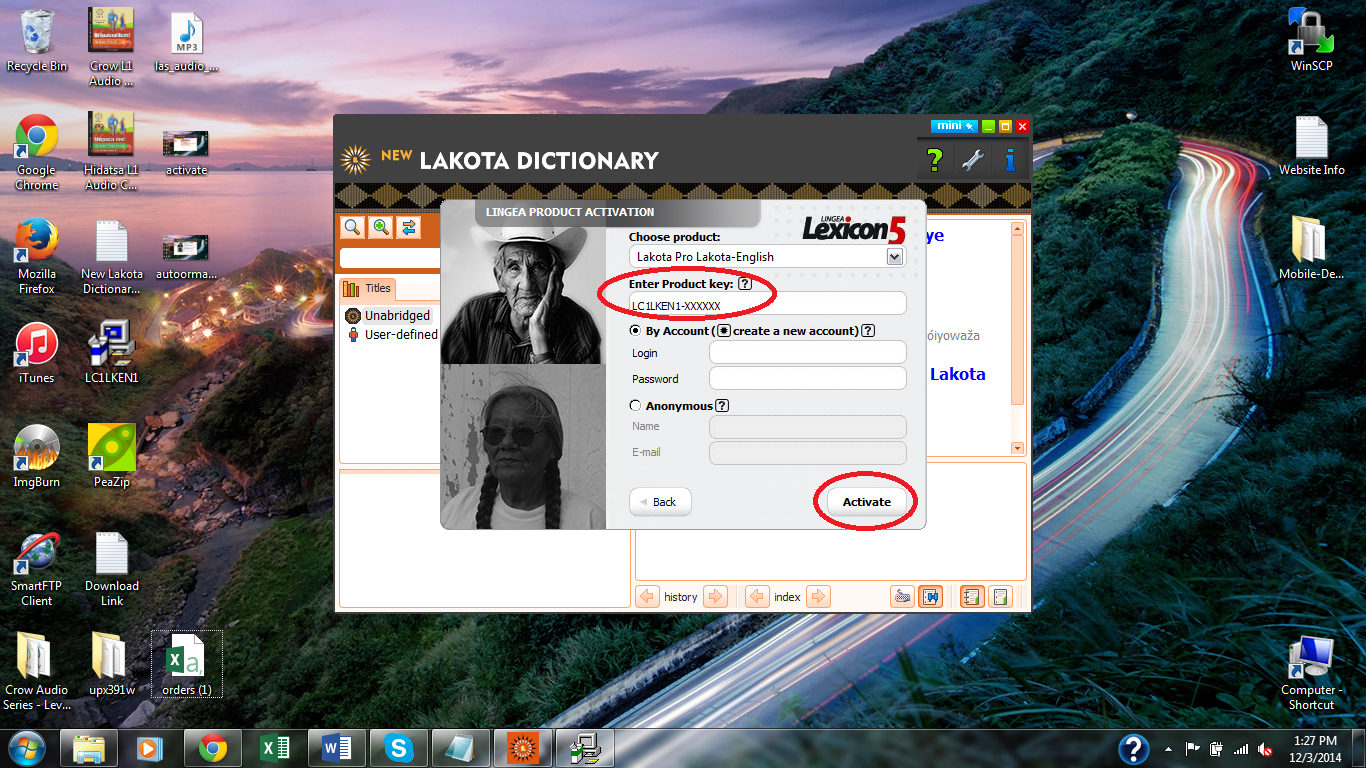Click the Back button in activation dialog

point(660,502)
